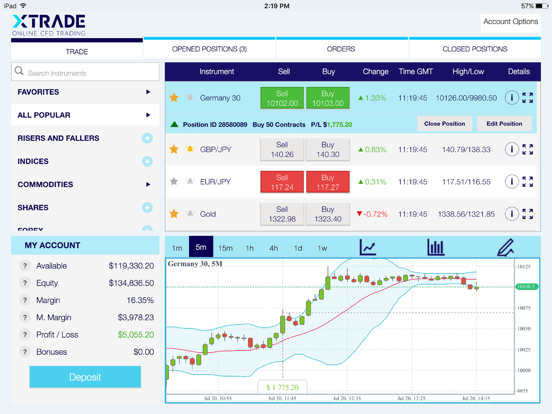
Task: Expand Shares with plus icon
Action: pos(147,207)
